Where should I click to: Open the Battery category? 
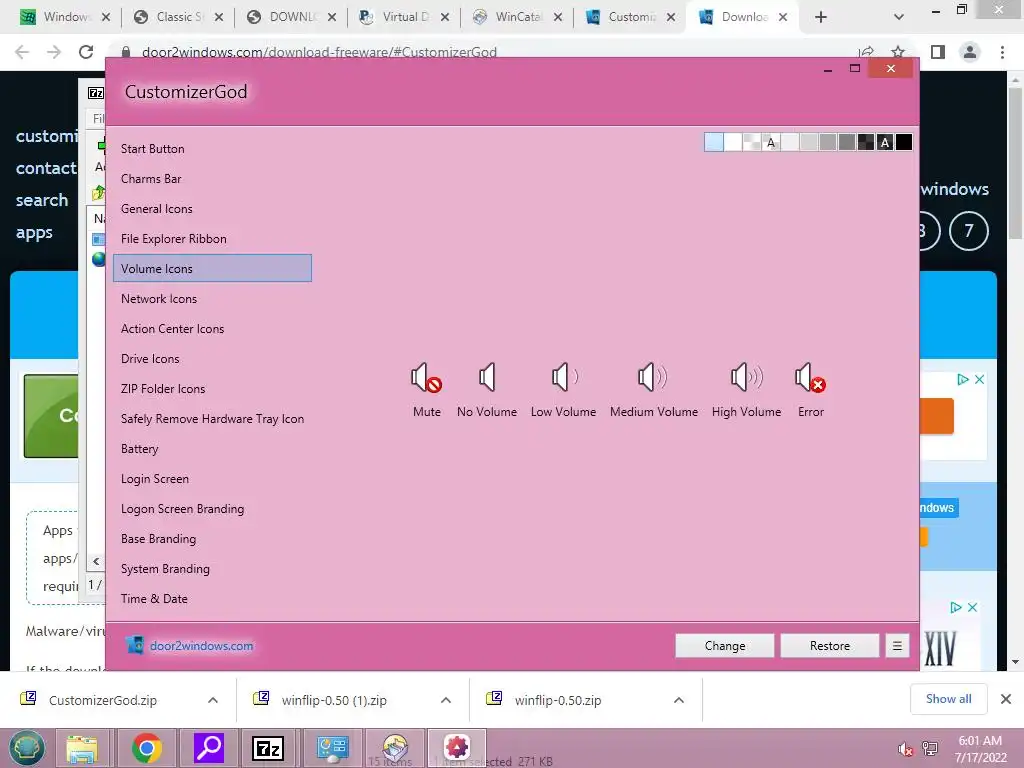coord(212,449)
